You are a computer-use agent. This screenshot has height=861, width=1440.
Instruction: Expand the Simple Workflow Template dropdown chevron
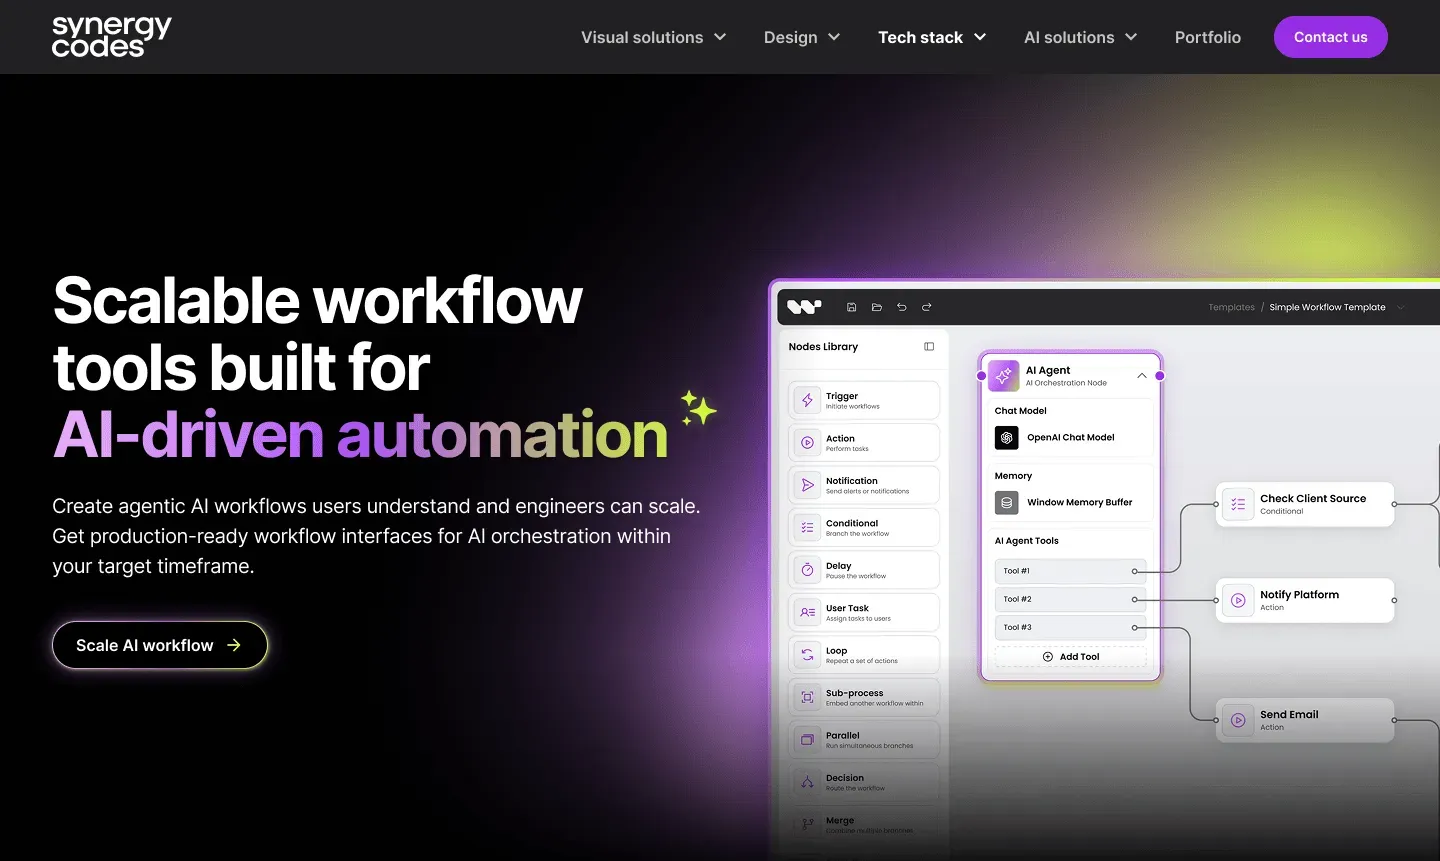(1400, 307)
